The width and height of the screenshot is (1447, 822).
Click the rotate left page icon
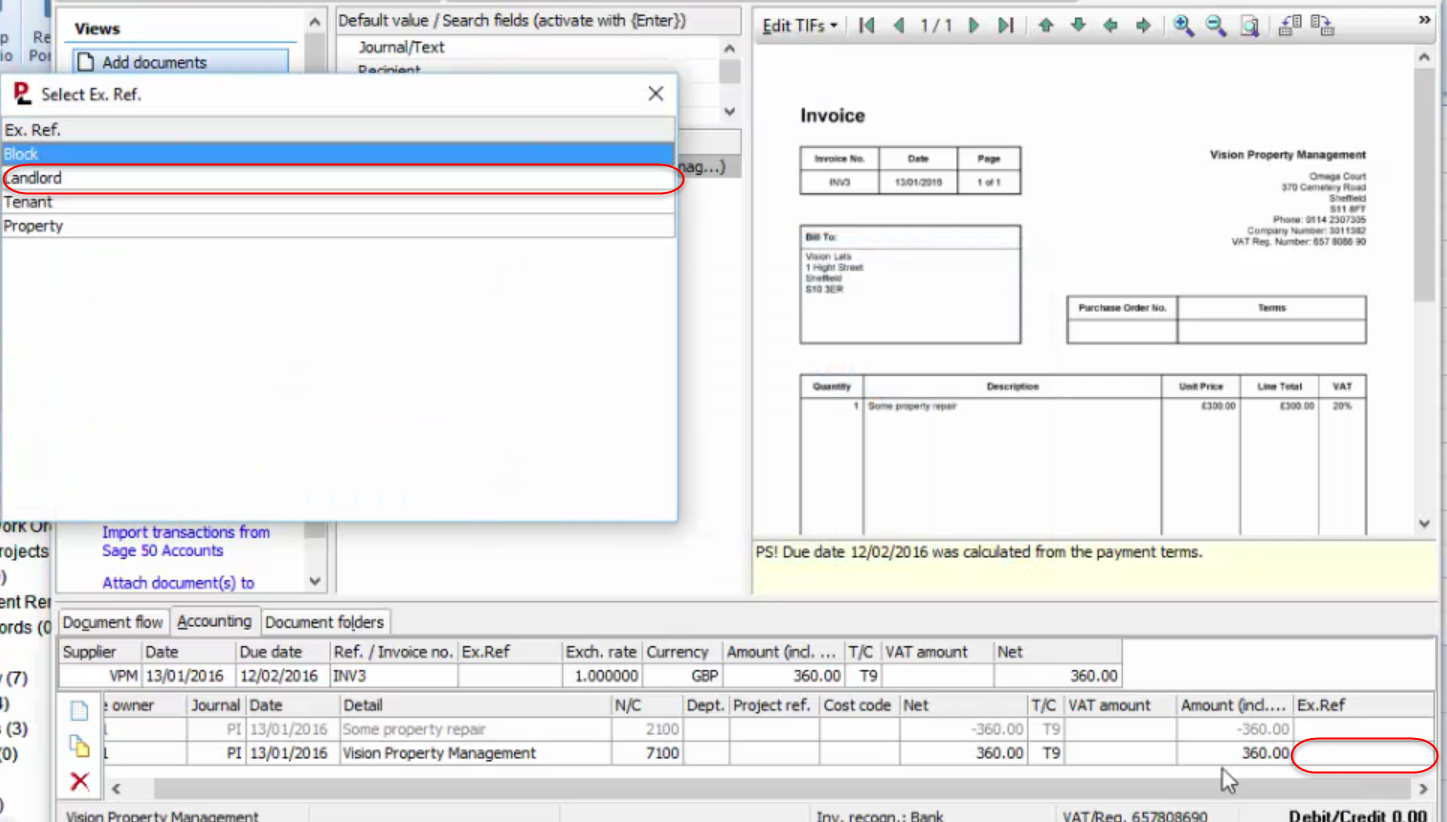click(1290, 25)
